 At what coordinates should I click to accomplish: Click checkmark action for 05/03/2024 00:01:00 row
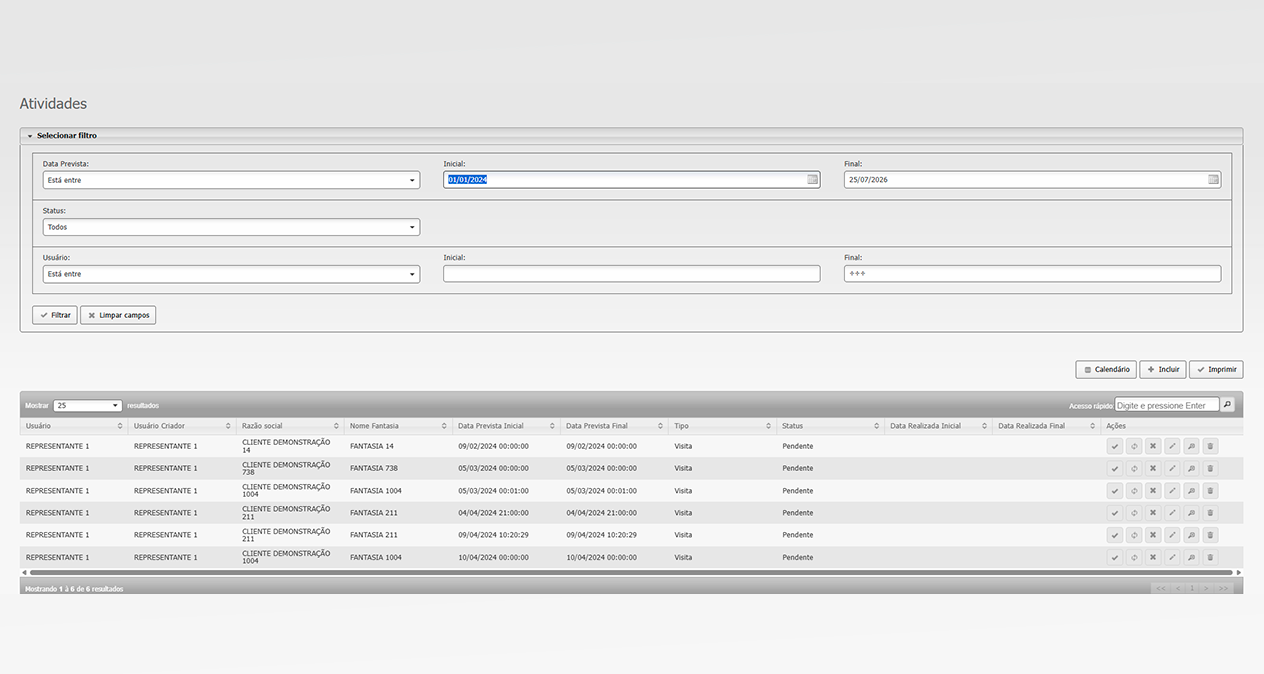click(x=1115, y=491)
